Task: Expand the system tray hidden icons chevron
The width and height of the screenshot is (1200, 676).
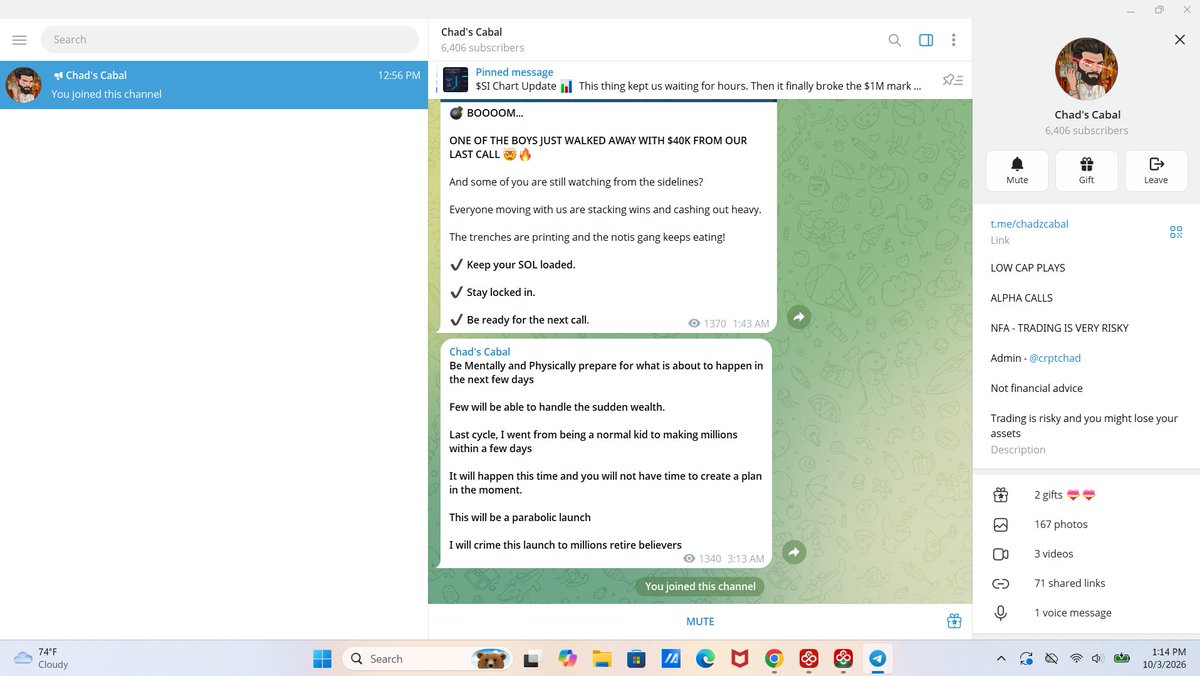Action: click(x=1001, y=658)
